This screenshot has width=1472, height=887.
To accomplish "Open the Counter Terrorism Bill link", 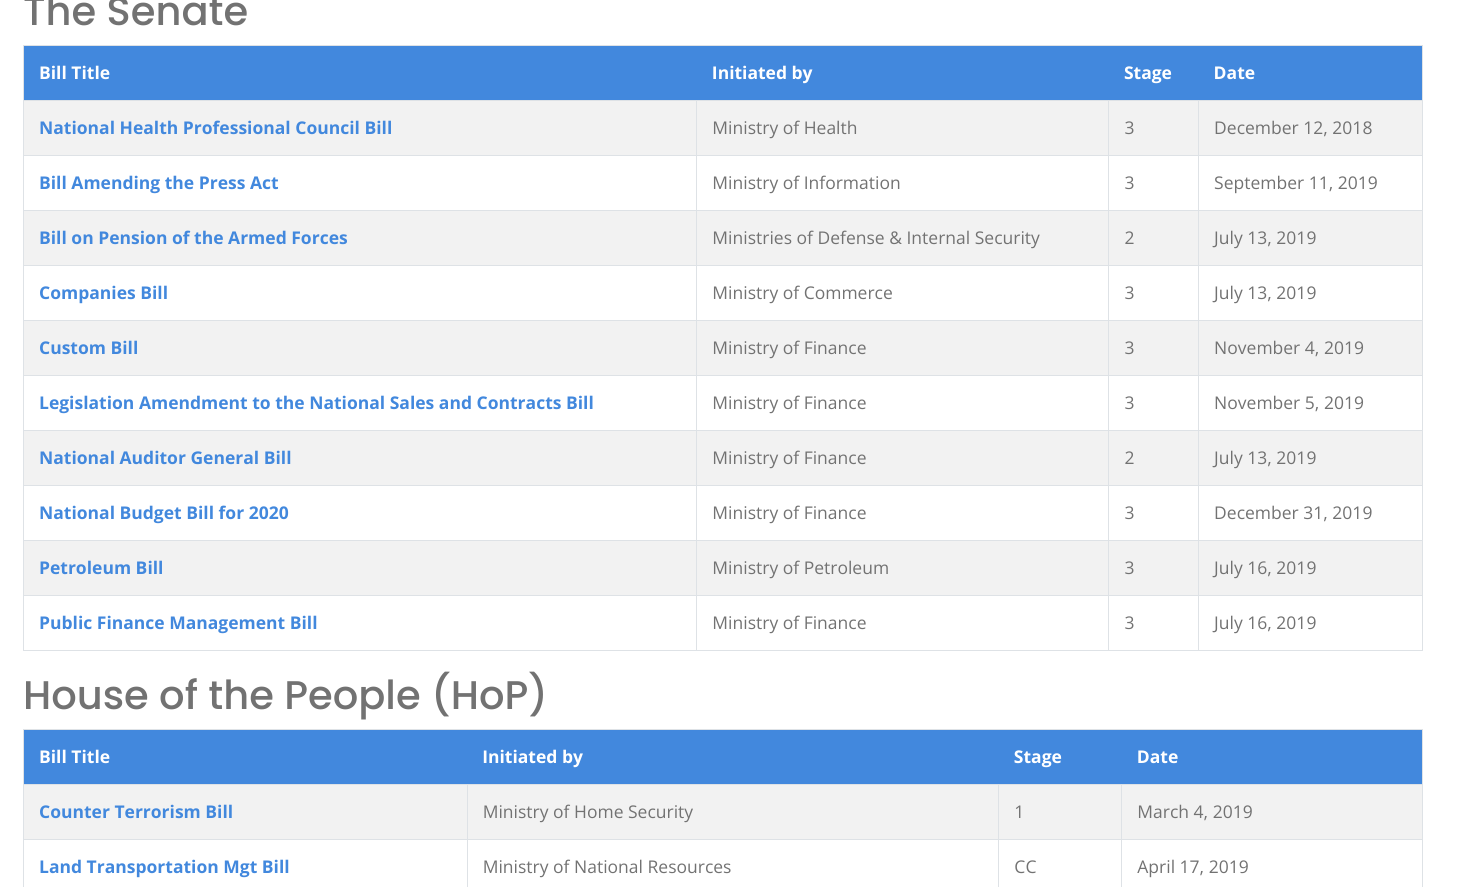I will pyautogui.click(x=136, y=812).
